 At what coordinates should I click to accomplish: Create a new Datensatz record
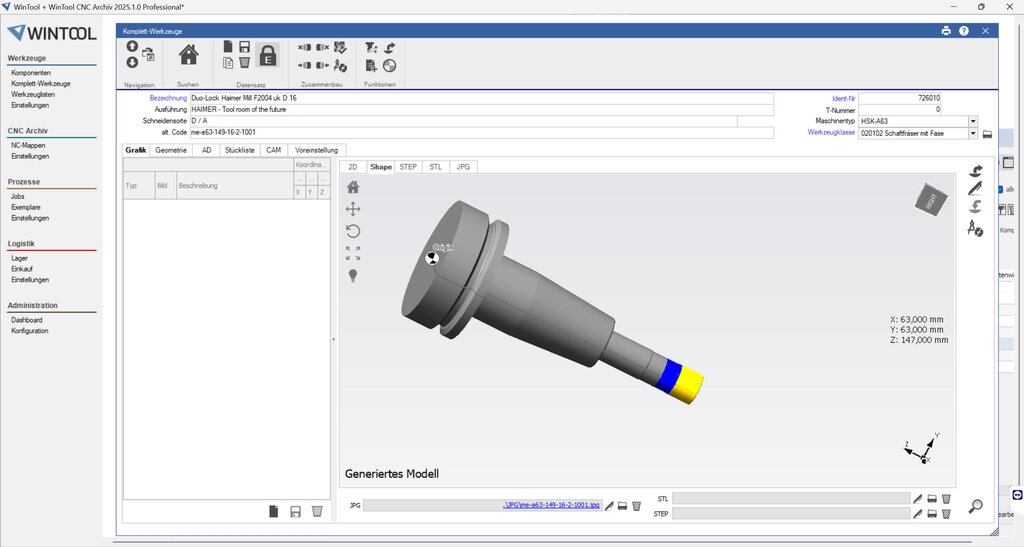(228, 46)
